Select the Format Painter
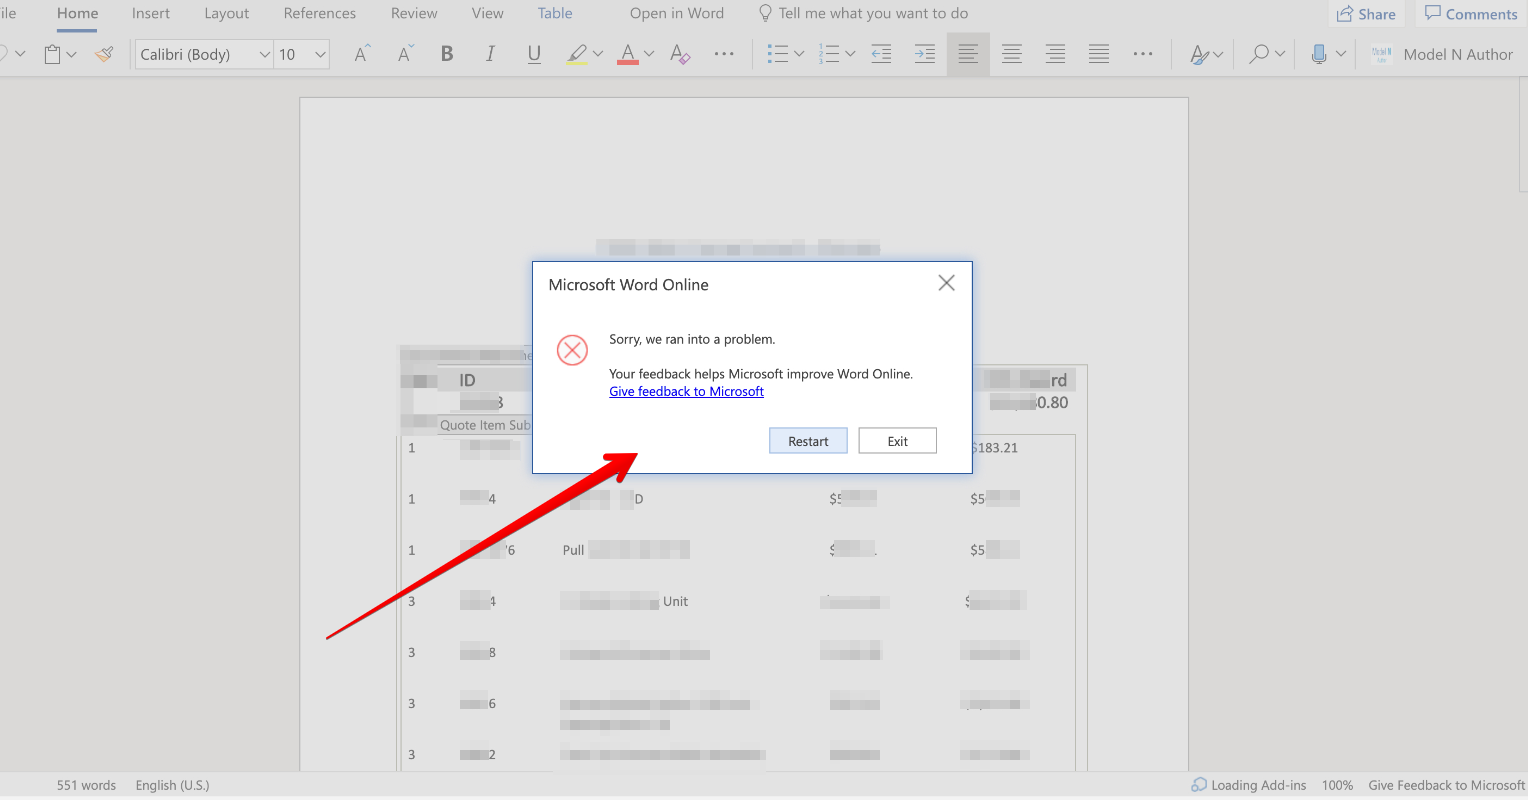Viewport: 1528px width, 800px height. point(104,54)
